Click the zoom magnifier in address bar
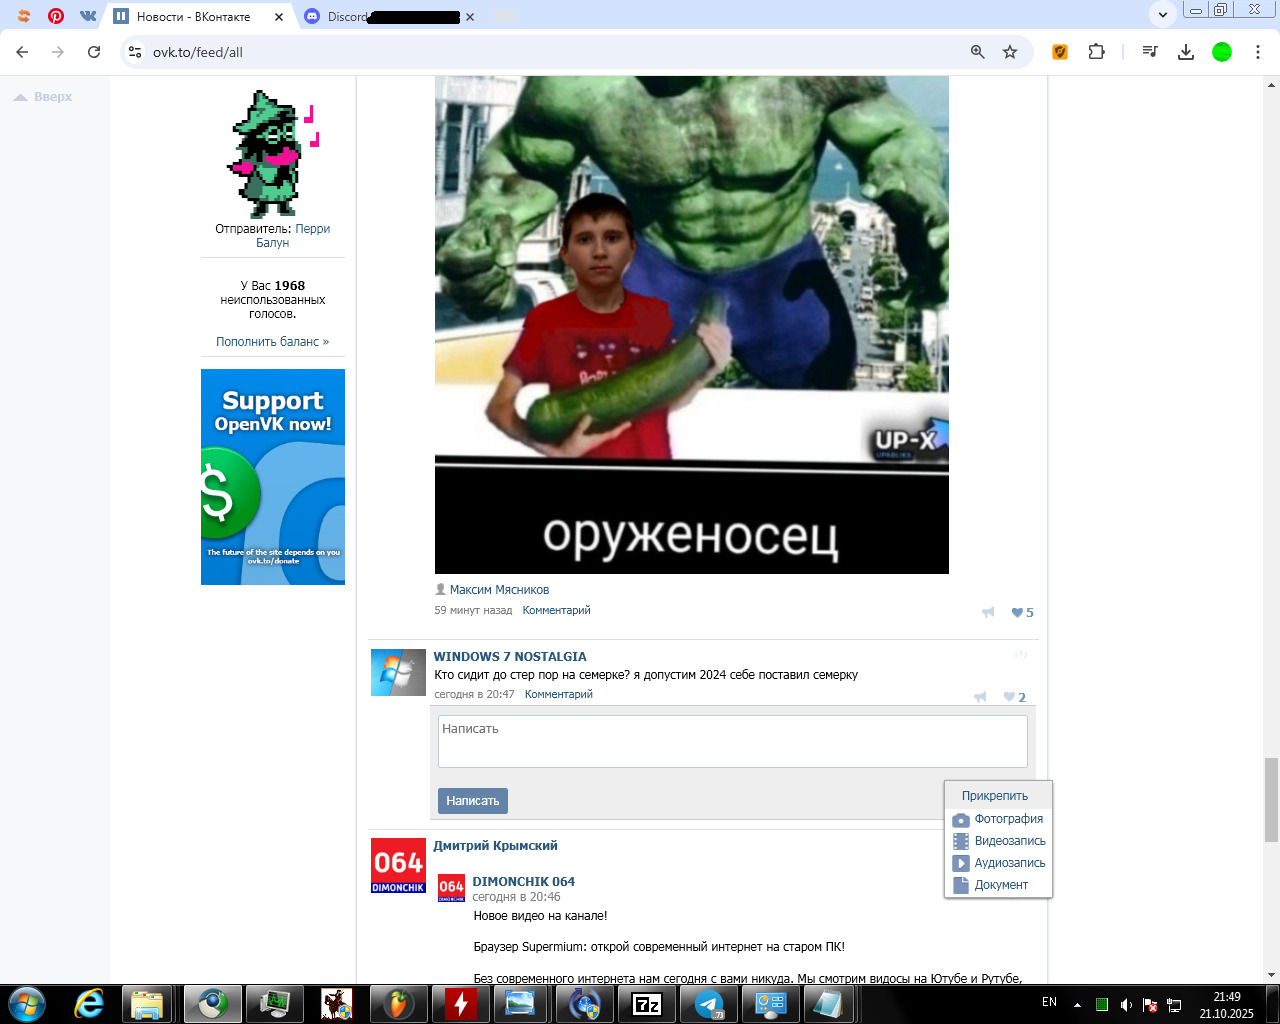The width and height of the screenshot is (1280, 1024). [x=978, y=52]
